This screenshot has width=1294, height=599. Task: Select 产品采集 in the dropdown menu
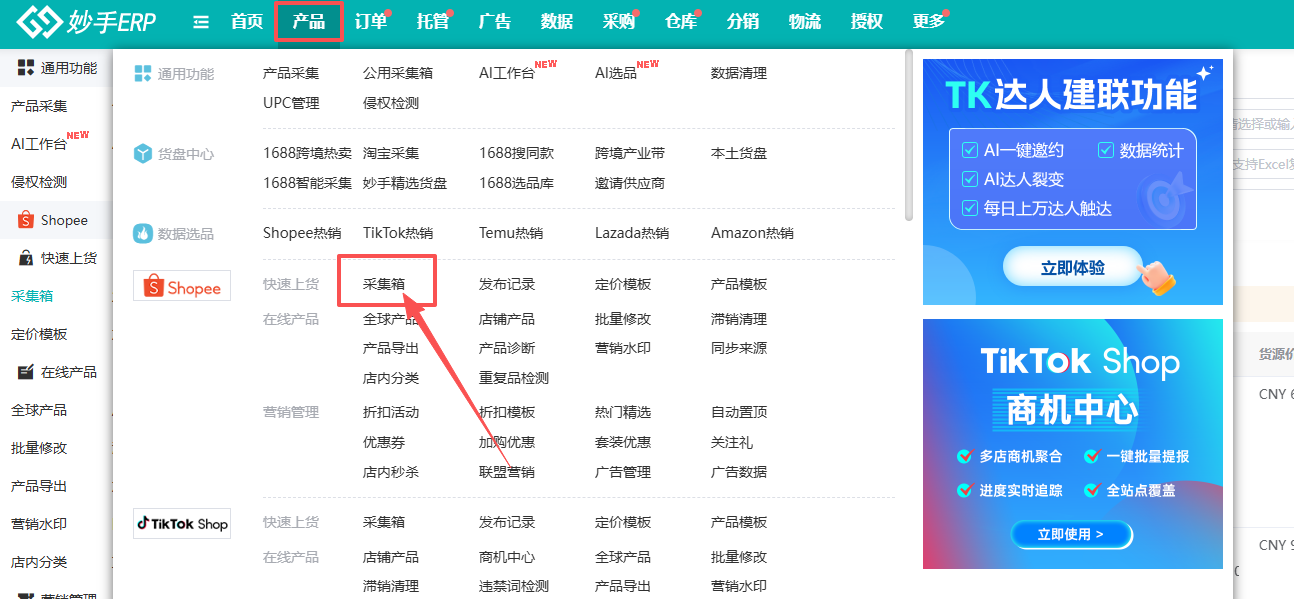point(291,73)
